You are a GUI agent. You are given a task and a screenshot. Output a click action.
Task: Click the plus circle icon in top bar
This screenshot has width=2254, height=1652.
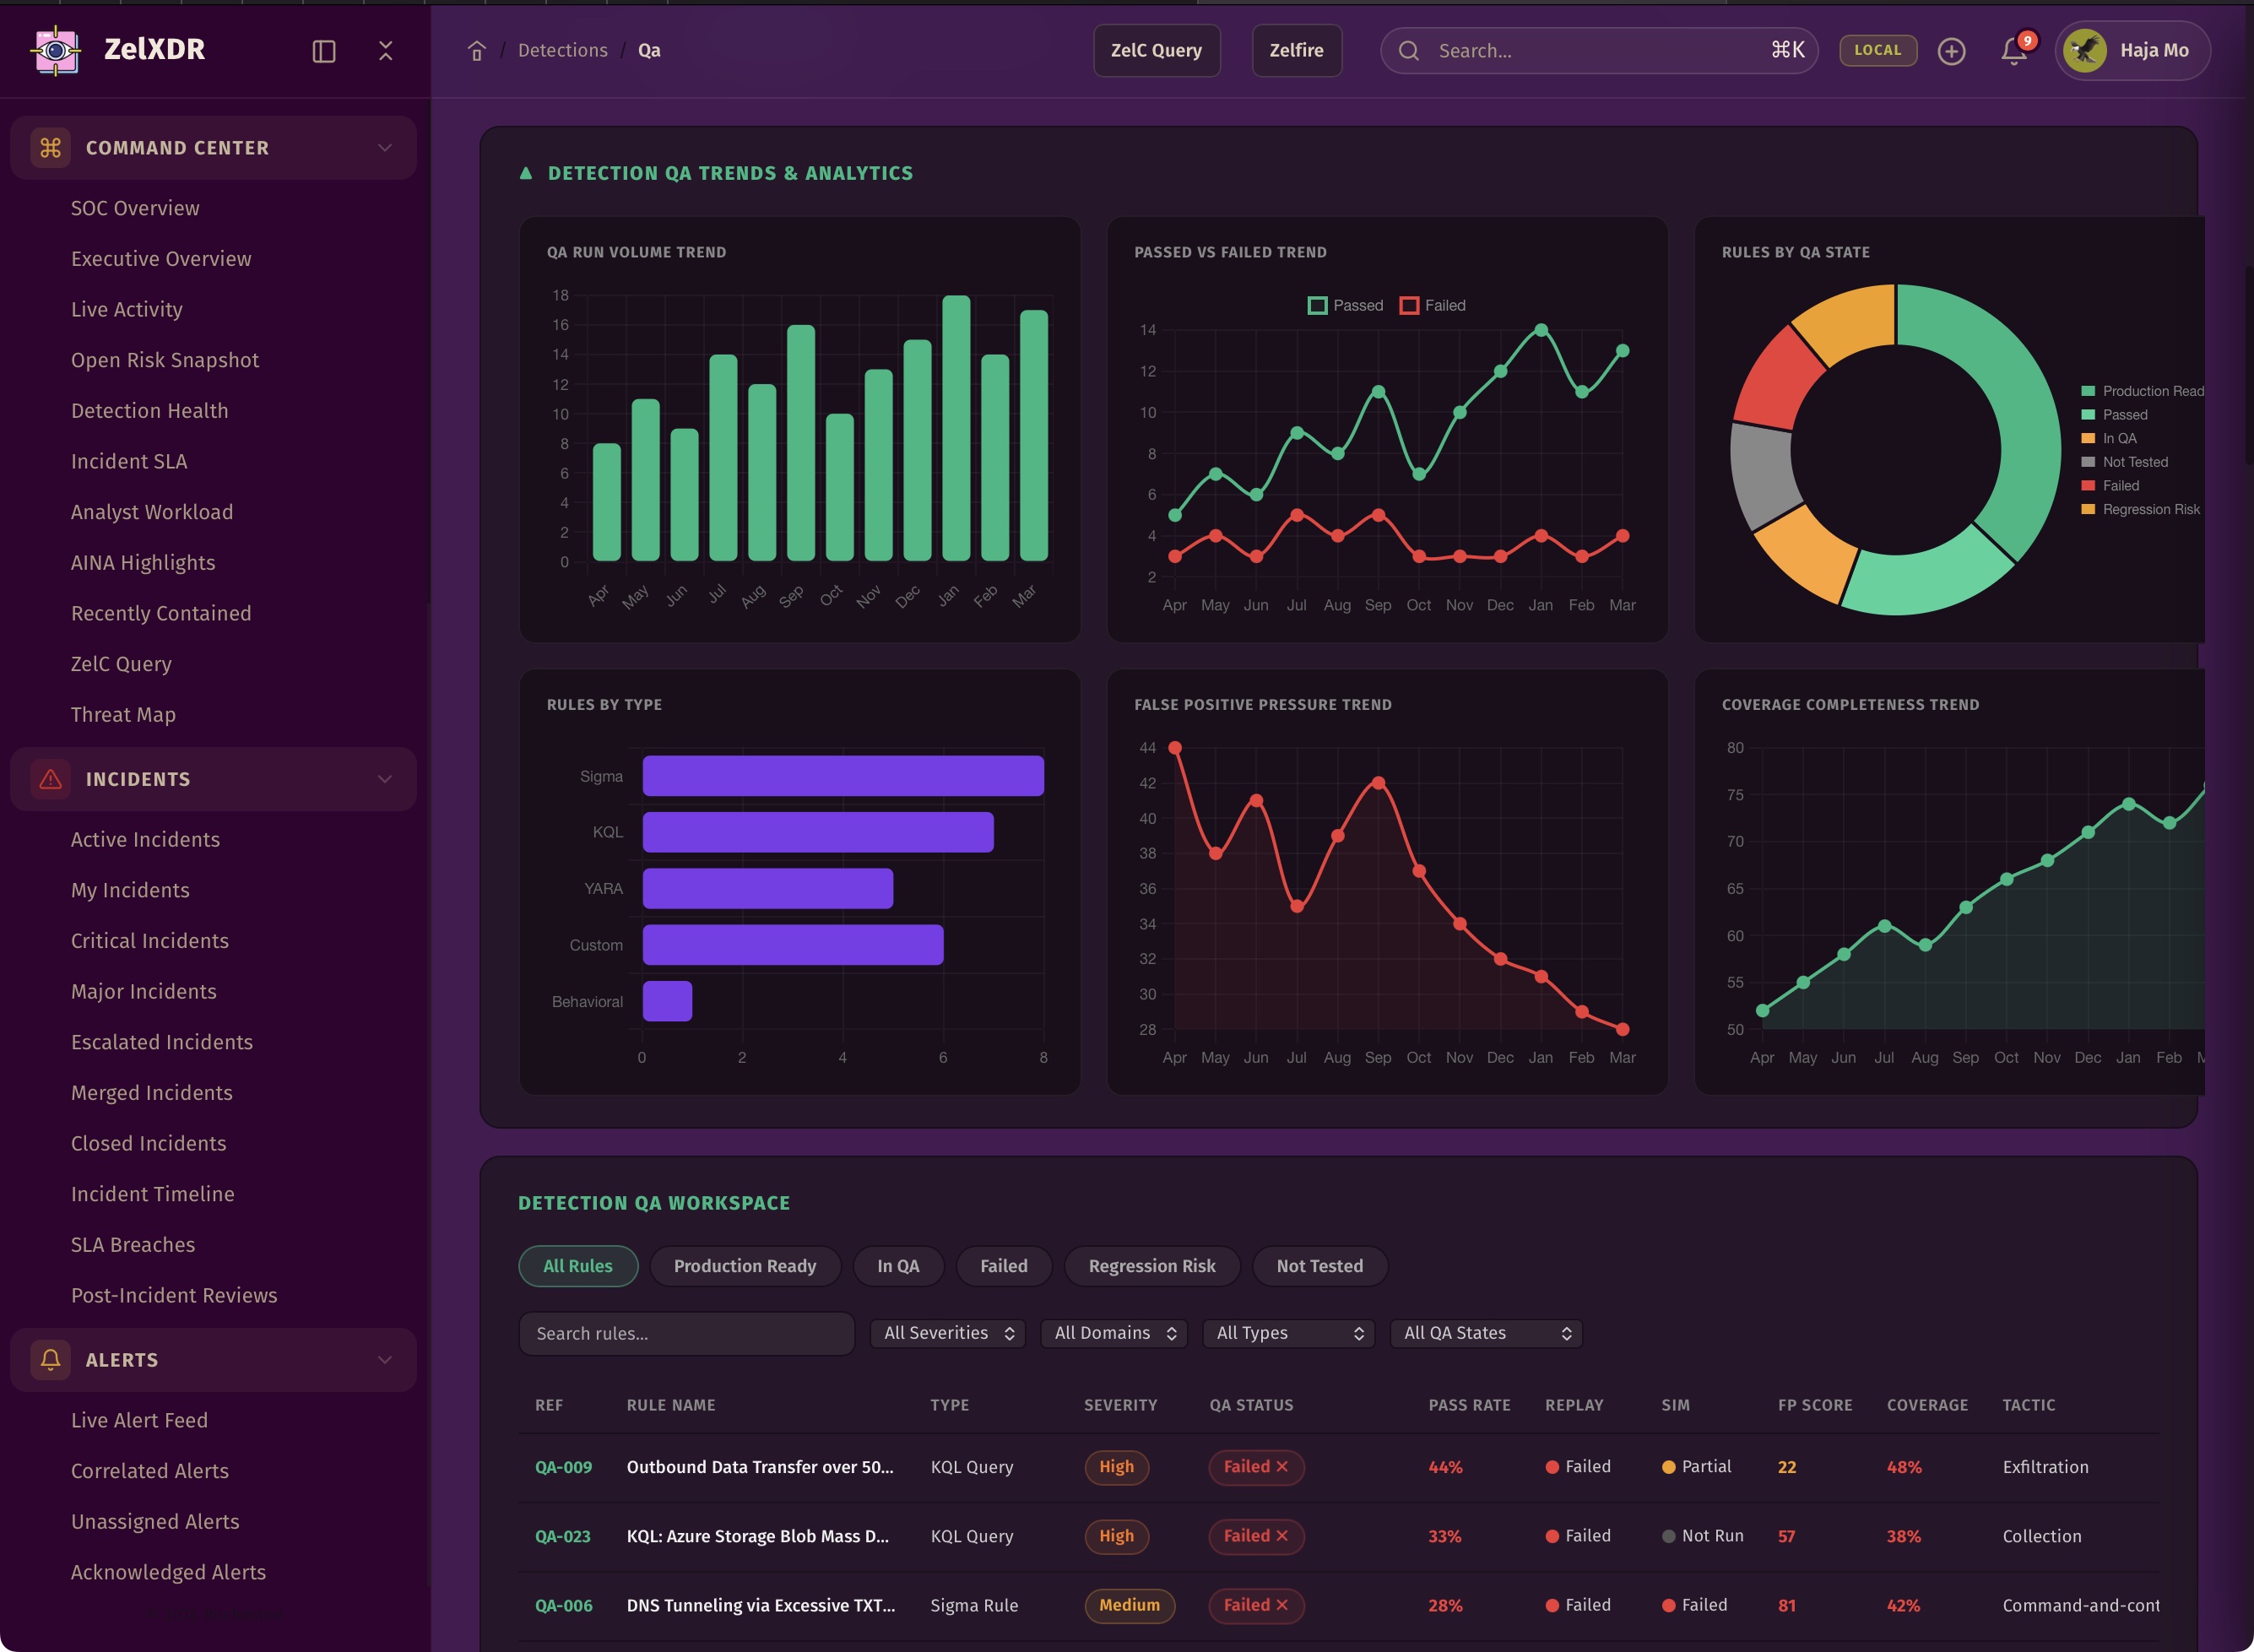tap(1951, 51)
